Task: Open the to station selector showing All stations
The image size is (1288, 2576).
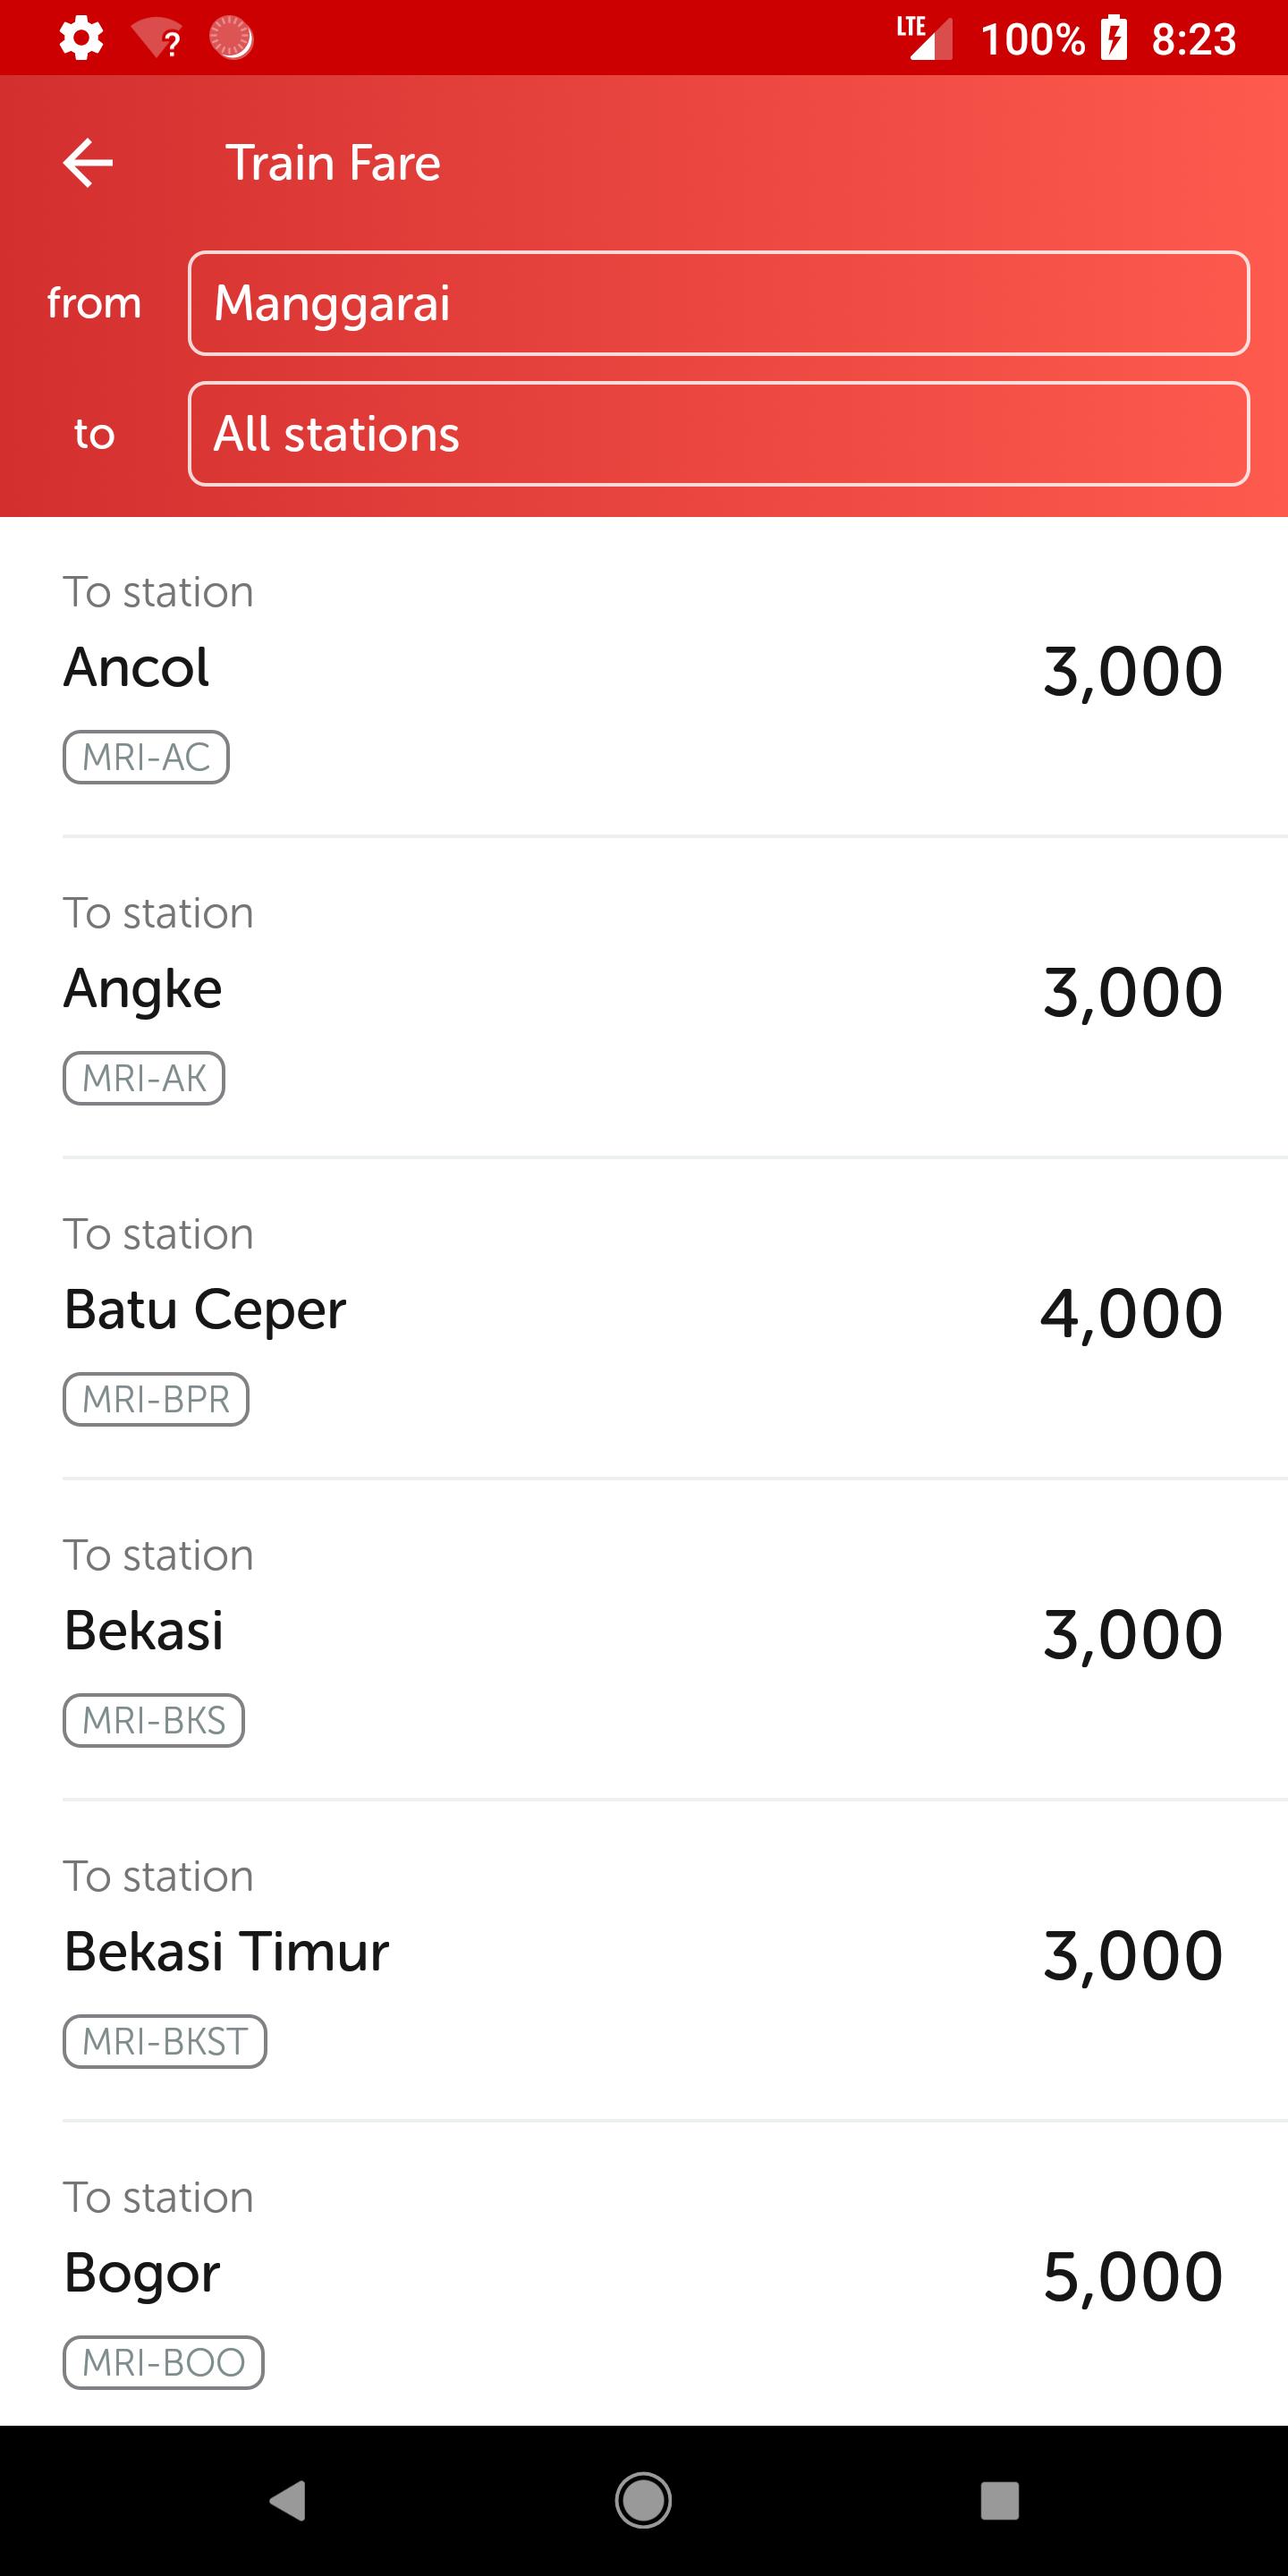Action: (x=718, y=434)
